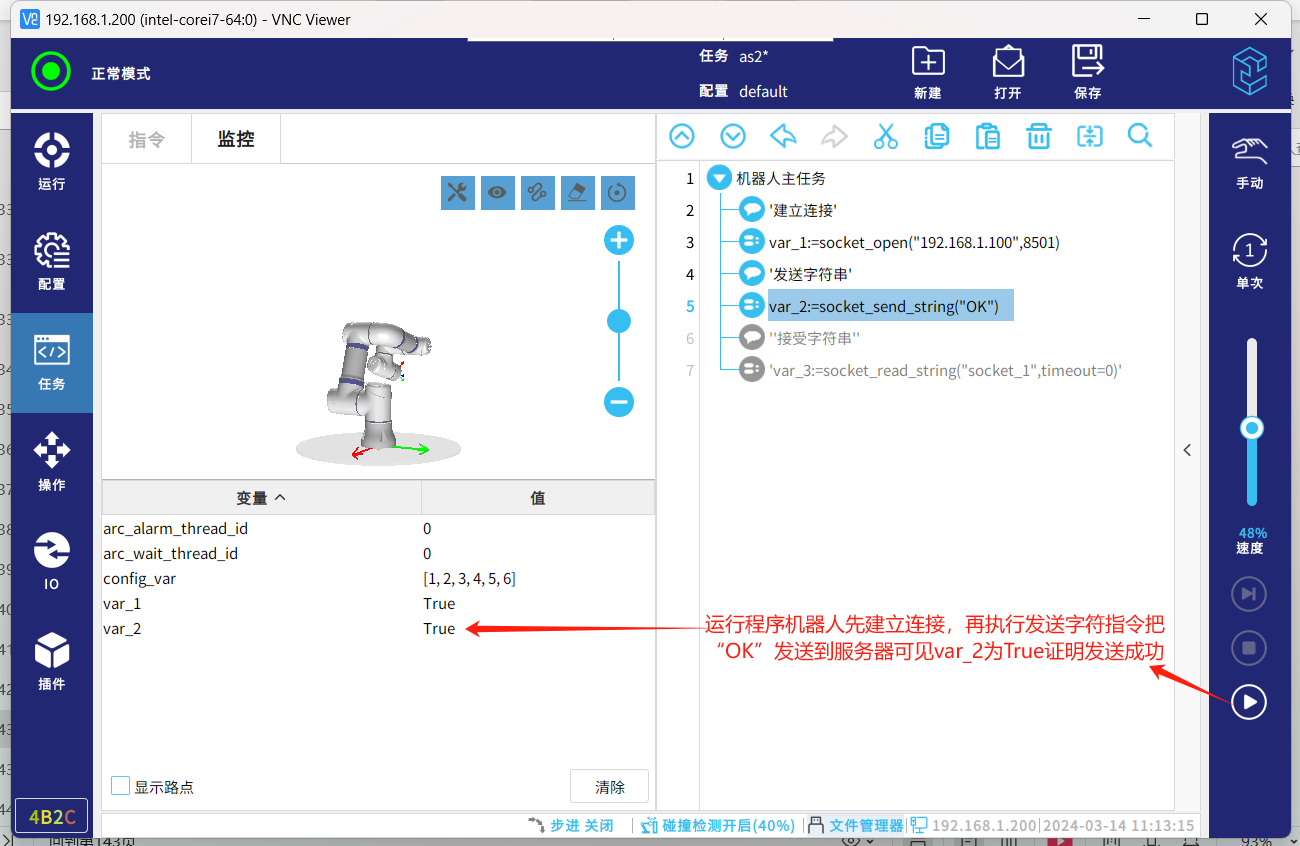
Task: Enable the 显示路点 checkbox
Action: tap(121, 786)
